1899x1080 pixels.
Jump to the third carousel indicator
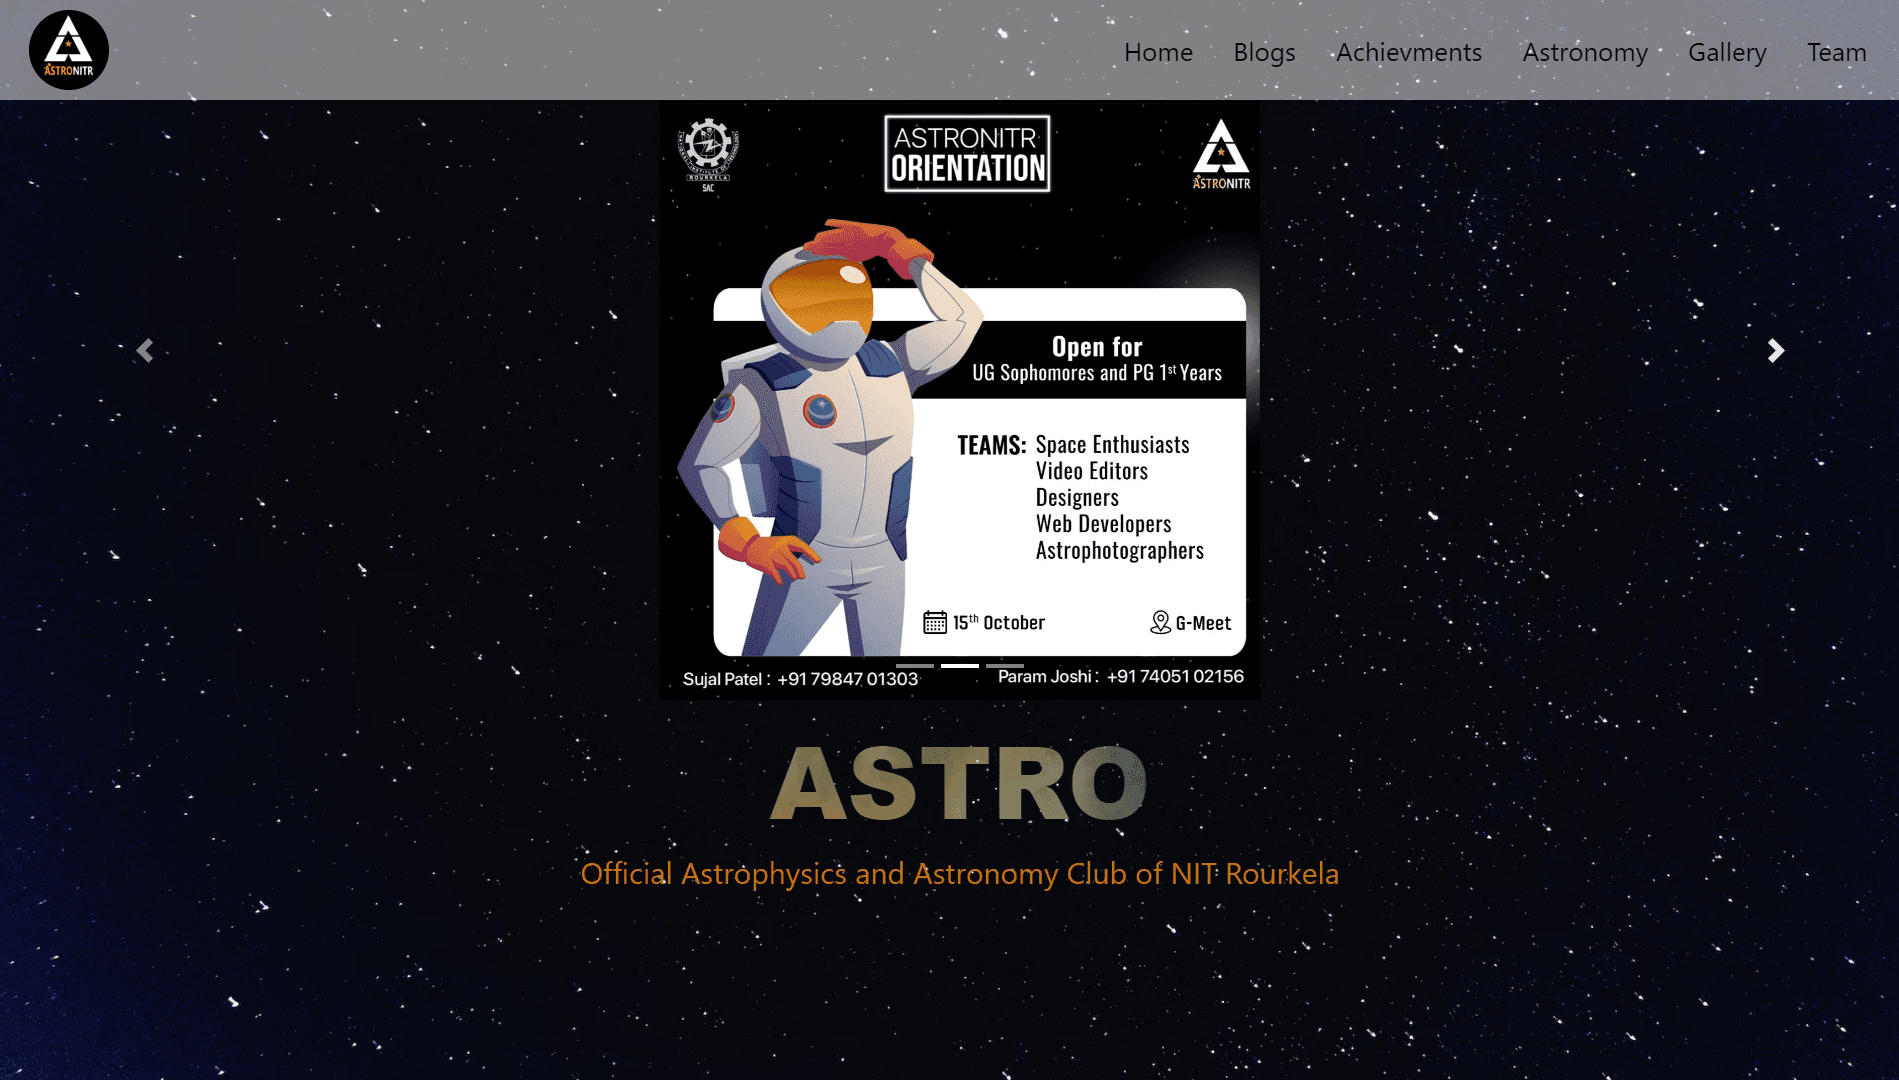[x=1005, y=665]
